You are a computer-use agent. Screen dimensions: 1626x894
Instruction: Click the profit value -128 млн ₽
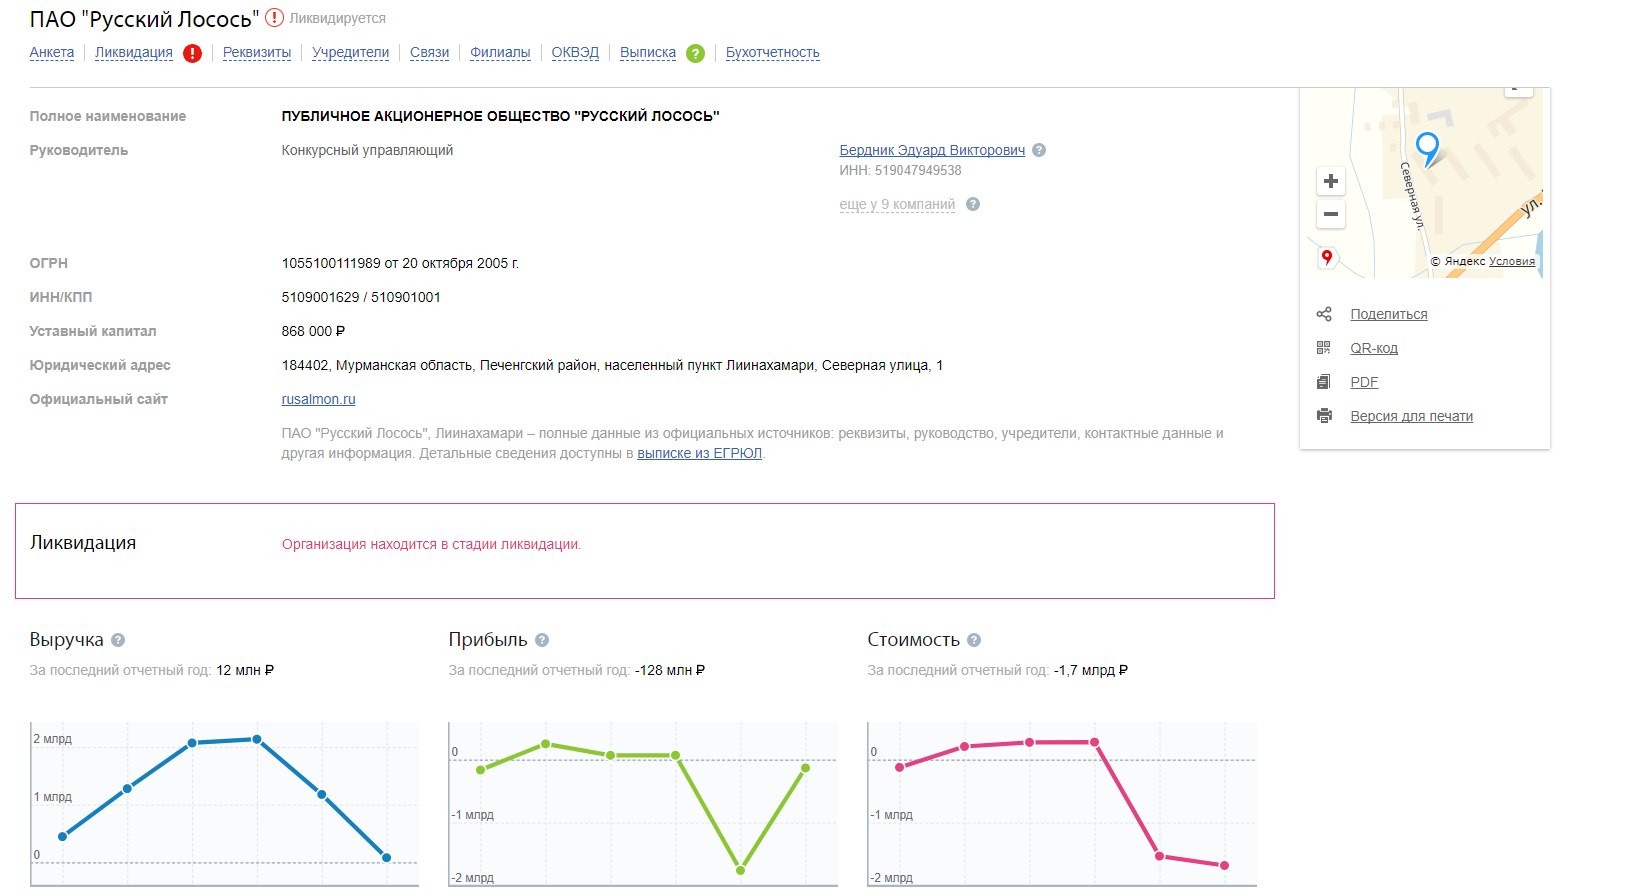click(x=670, y=671)
